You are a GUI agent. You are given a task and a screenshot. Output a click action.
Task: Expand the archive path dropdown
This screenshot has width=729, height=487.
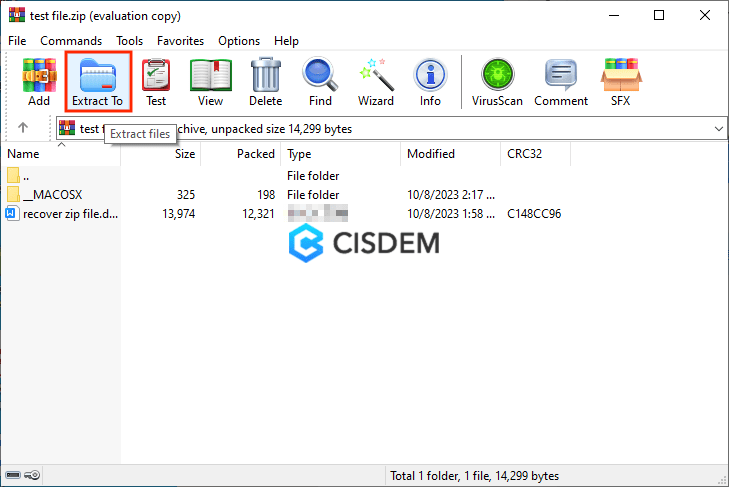(x=719, y=129)
